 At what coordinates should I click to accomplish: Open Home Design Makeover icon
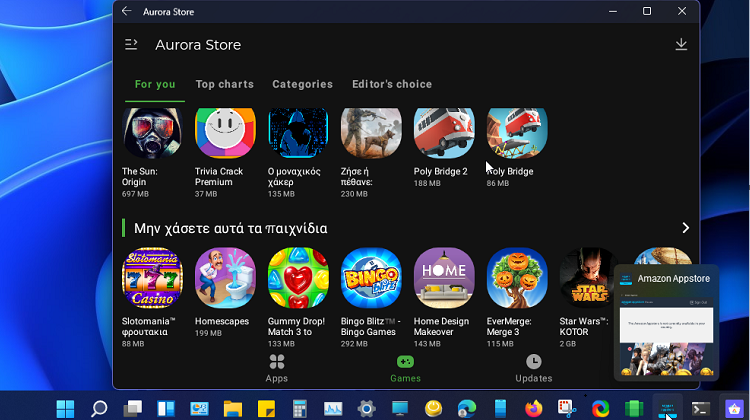(x=444, y=278)
